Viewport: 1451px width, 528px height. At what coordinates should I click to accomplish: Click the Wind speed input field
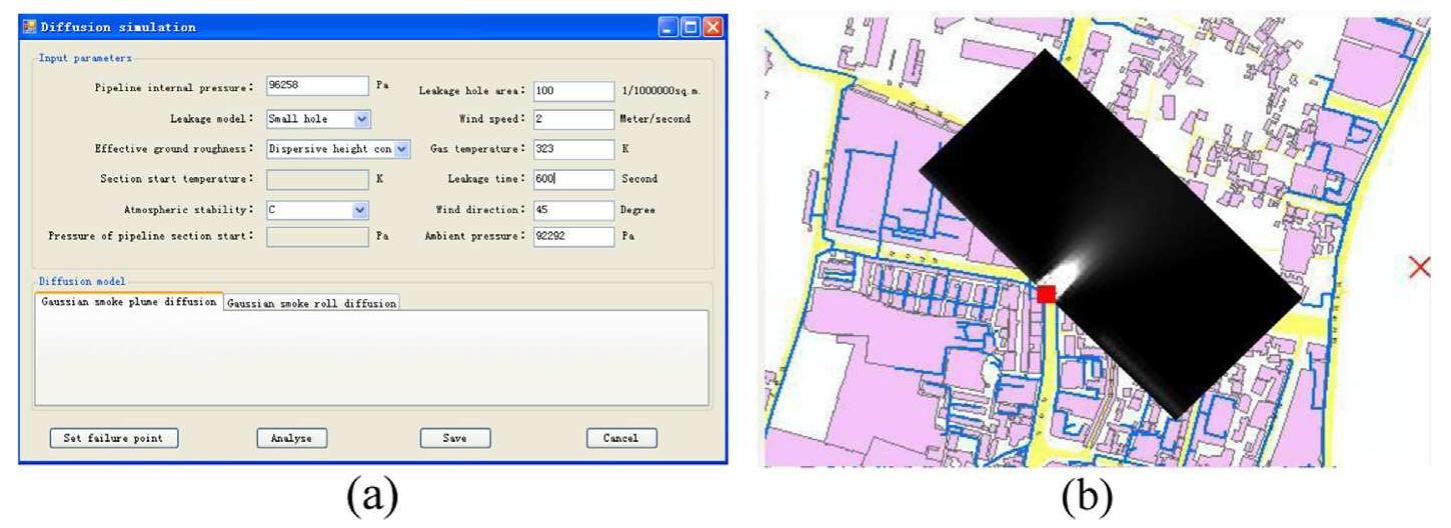[x=573, y=119]
